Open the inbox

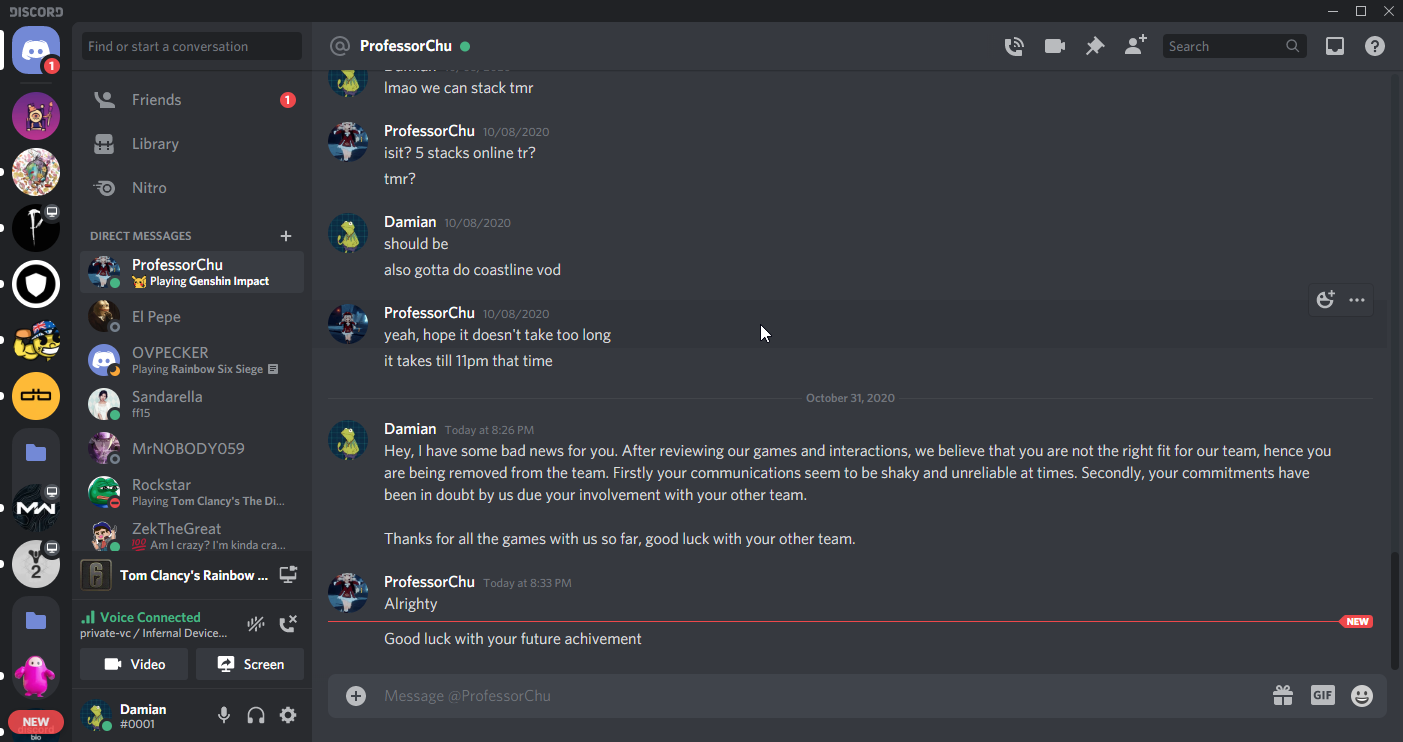pos(1334,46)
